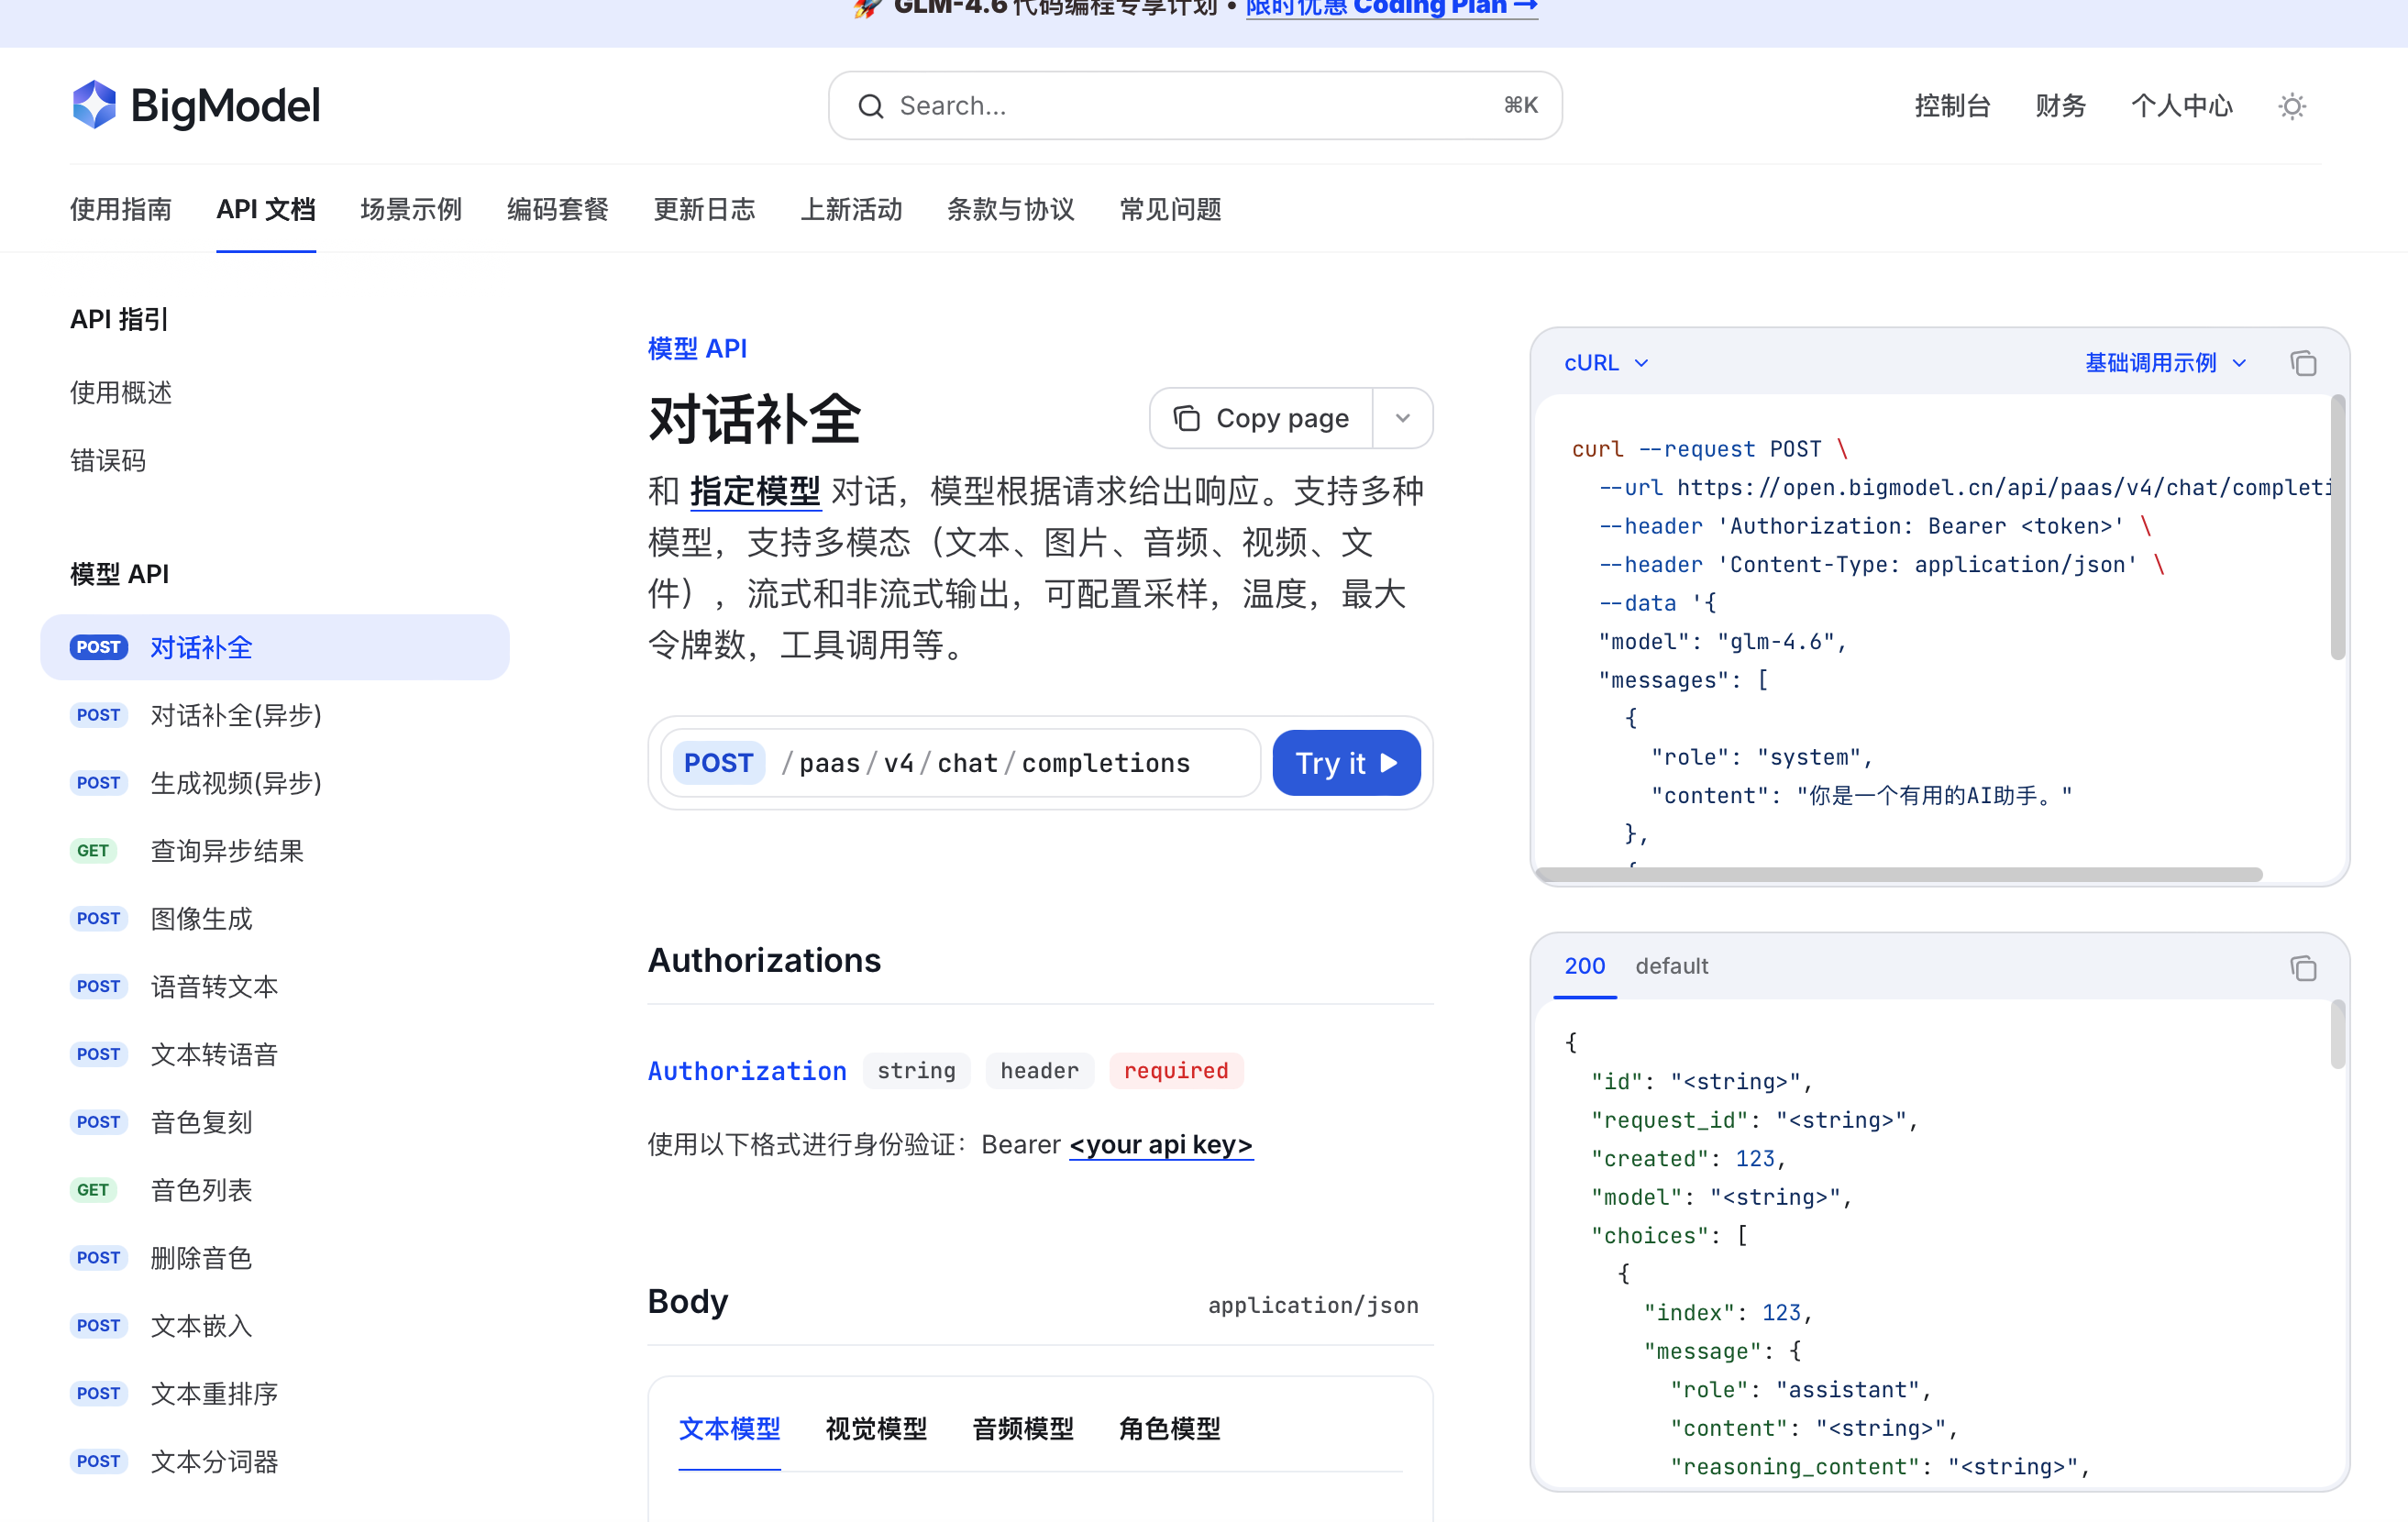Viewport: 2408px width, 1522px height.
Task: Click the POST badge next to 对话补全
Action: tap(98, 647)
